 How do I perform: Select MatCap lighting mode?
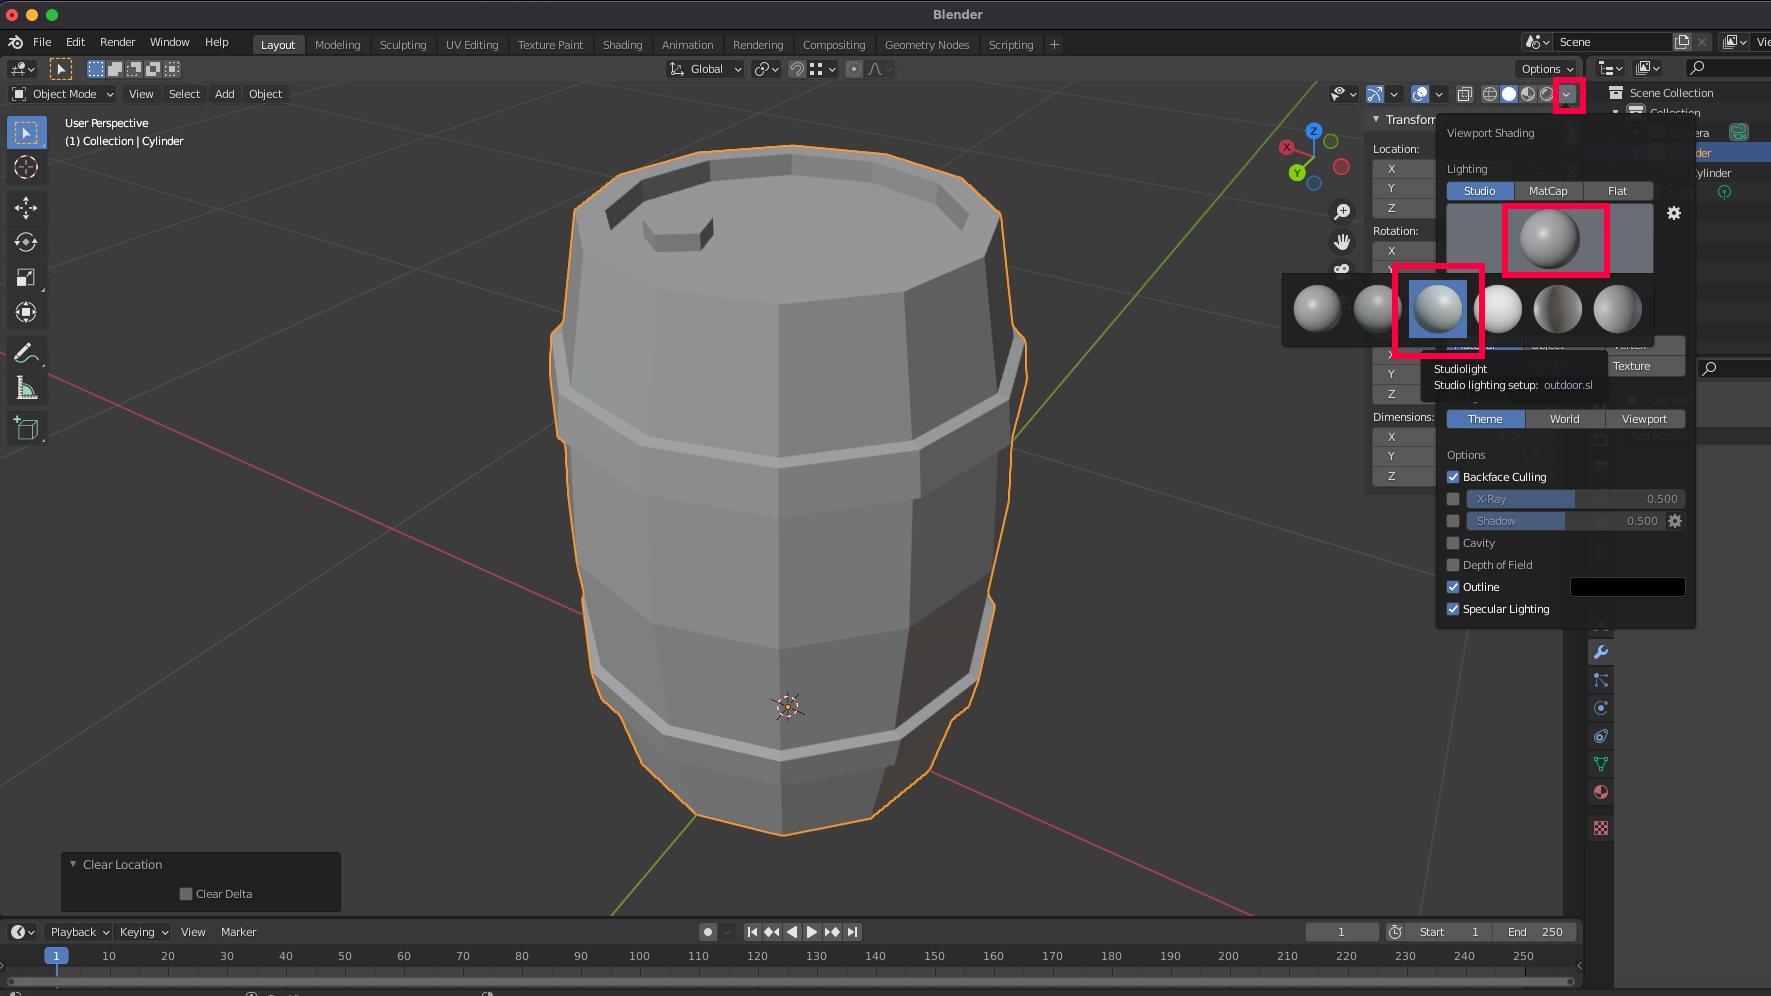(1547, 191)
